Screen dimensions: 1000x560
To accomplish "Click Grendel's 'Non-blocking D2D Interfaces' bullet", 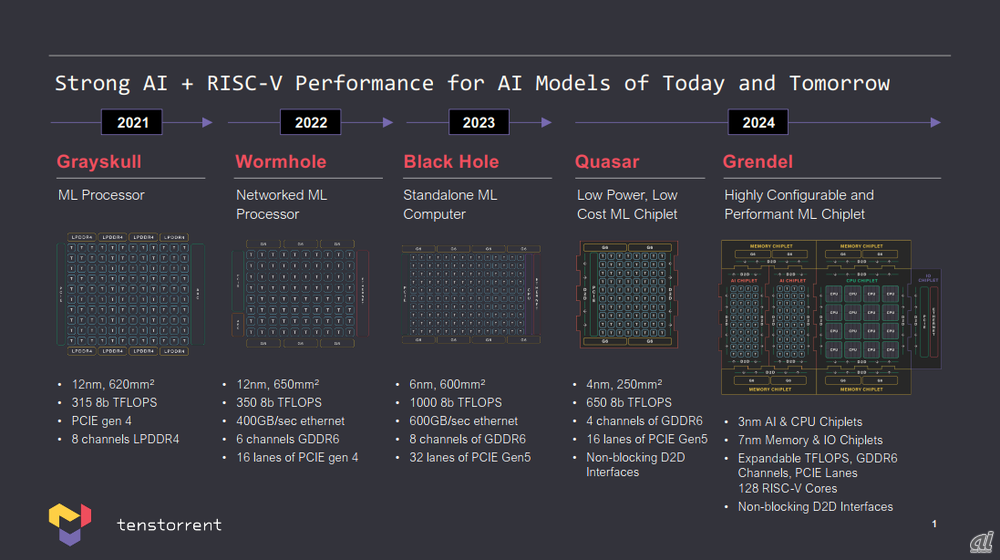I will [815, 506].
